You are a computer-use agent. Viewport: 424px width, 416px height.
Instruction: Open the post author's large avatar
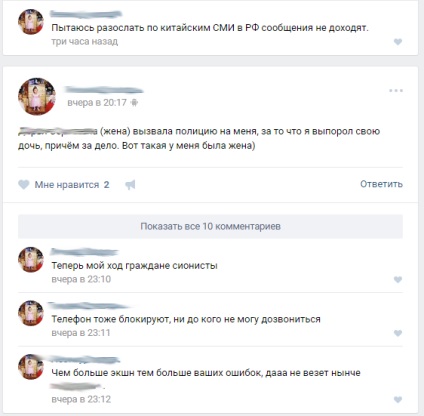tap(37, 97)
